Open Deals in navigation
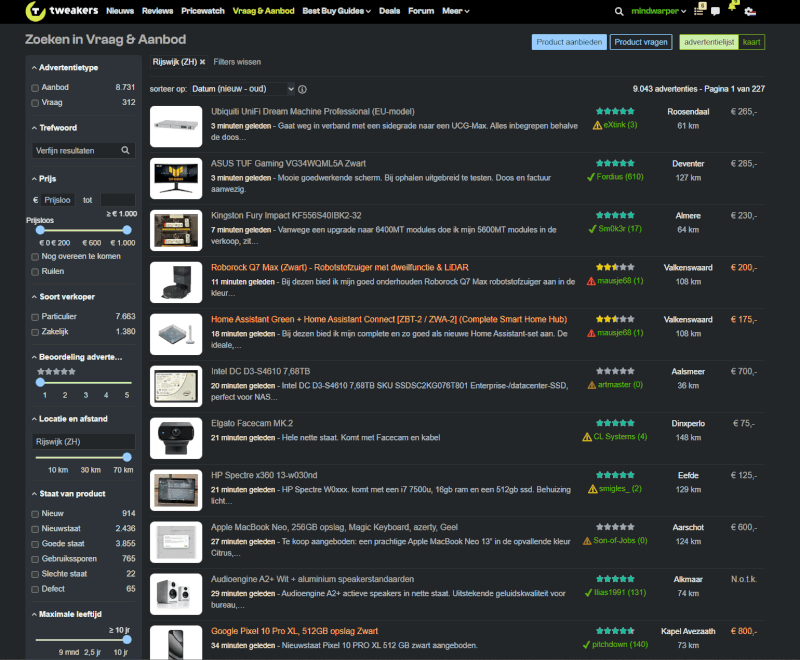This screenshot has height=660, width=800. tap(389, 11)
